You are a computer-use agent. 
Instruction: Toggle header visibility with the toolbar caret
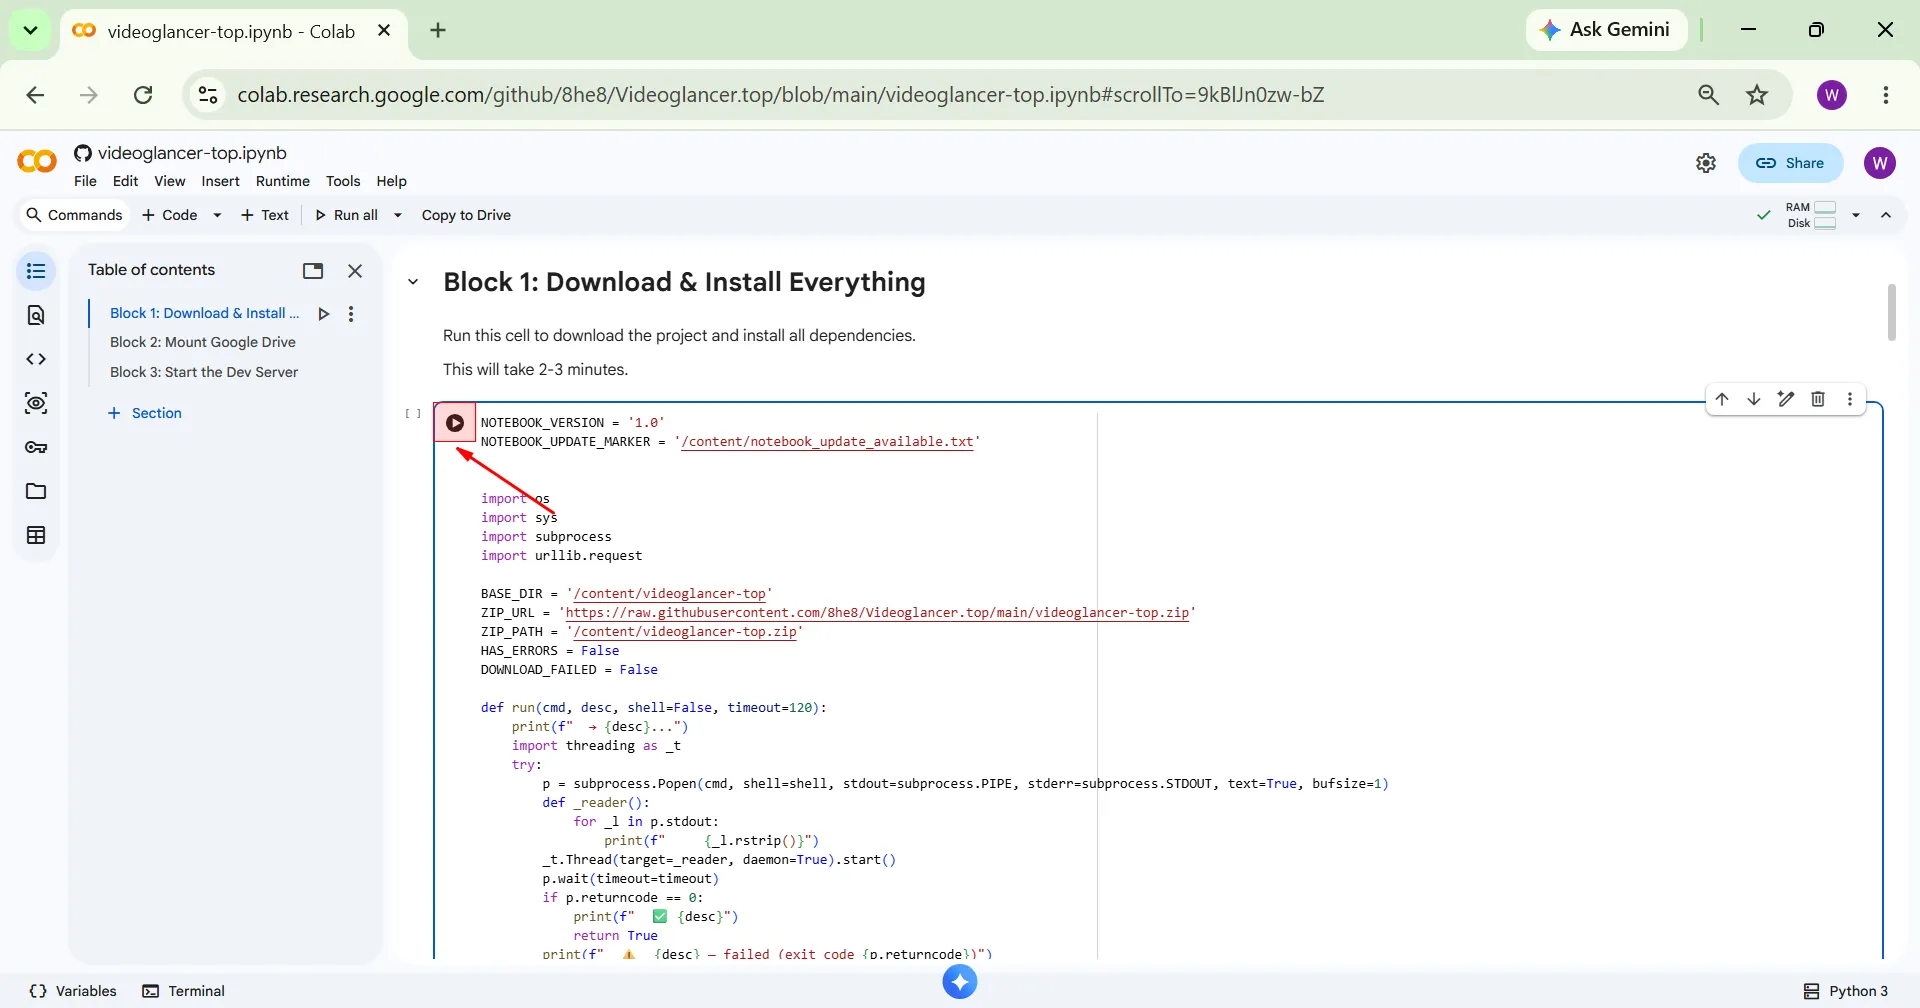click(x=1886, y=215)
